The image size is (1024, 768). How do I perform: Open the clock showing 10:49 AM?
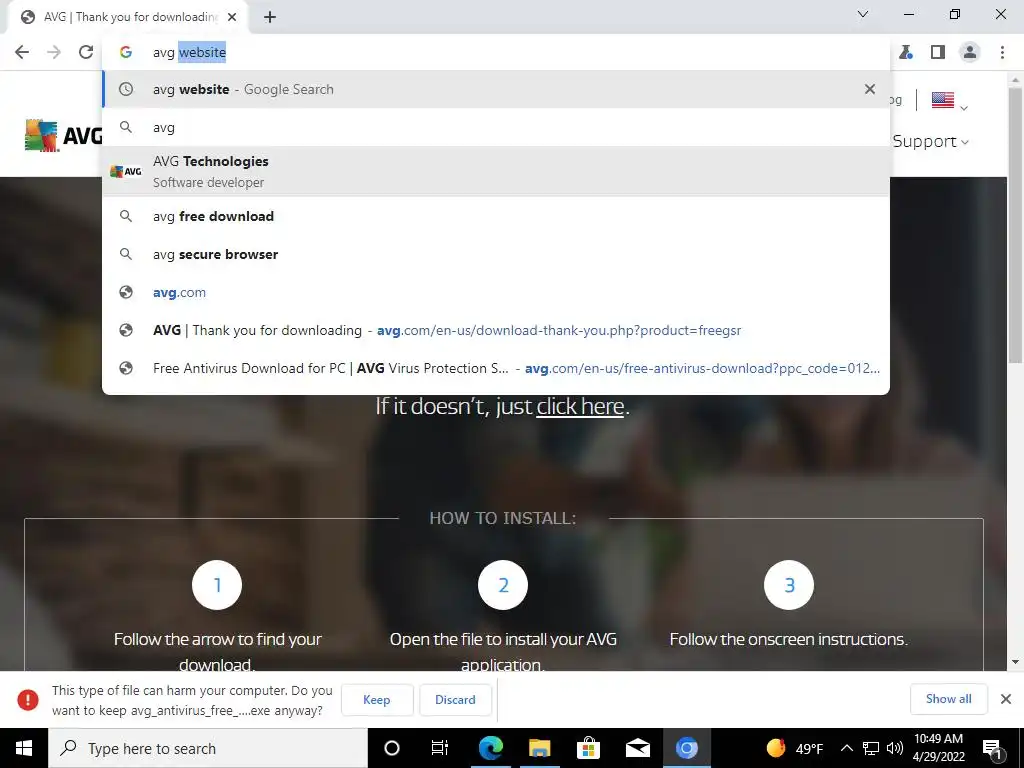pos(938,748)
